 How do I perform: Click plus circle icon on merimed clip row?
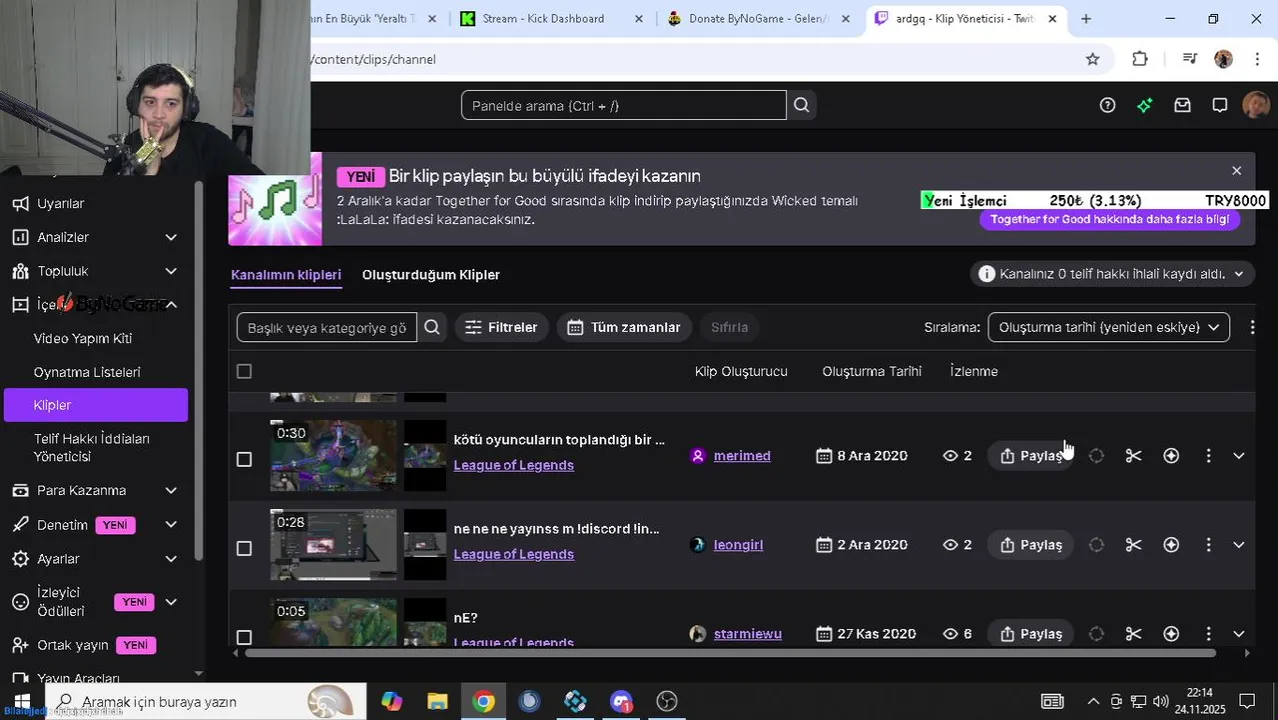click(1171, 456)
